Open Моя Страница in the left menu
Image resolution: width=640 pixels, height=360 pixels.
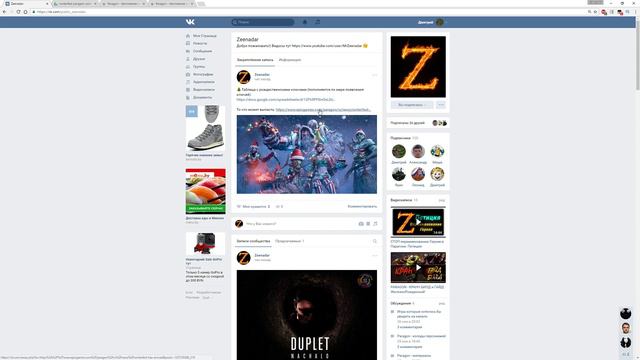pyautogui.click(x=204, y=36)
